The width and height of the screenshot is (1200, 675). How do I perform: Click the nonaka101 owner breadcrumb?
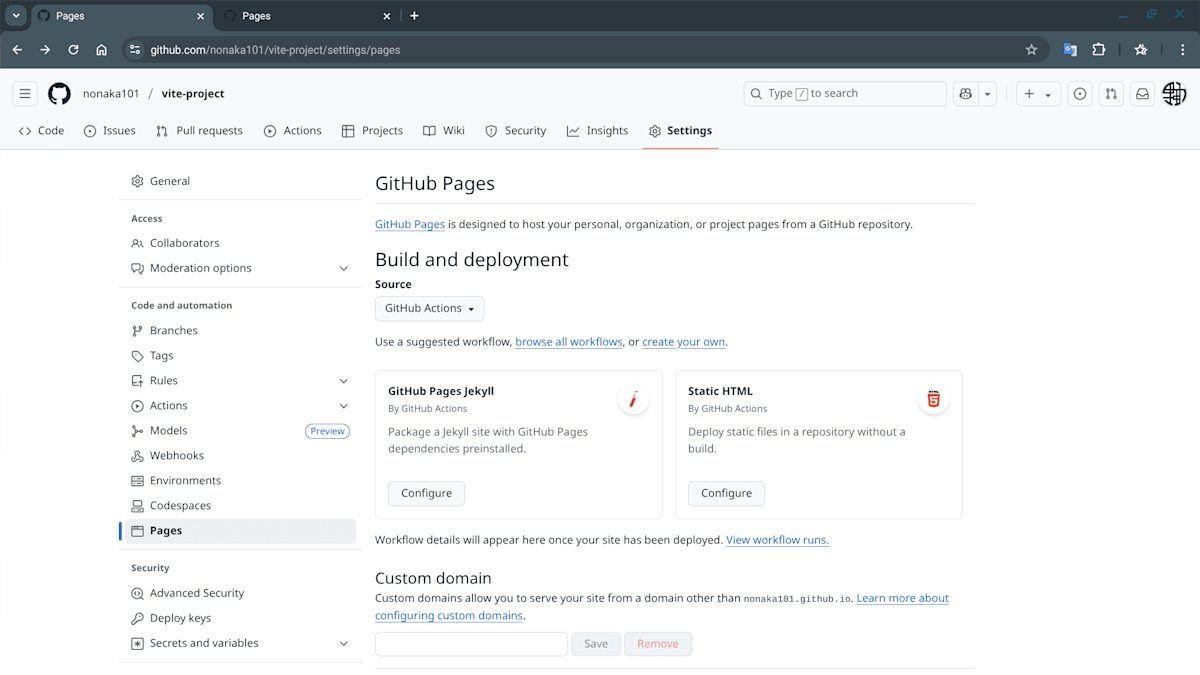pos(111,94)
